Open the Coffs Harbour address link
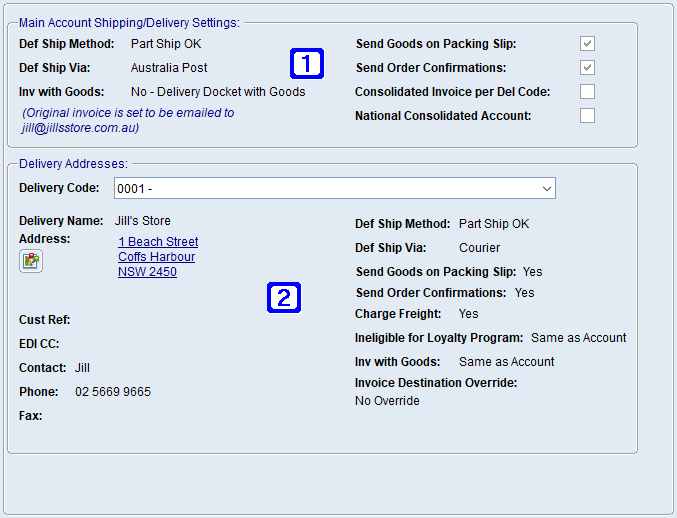This screenshot has height=518, width=677. 156,257
